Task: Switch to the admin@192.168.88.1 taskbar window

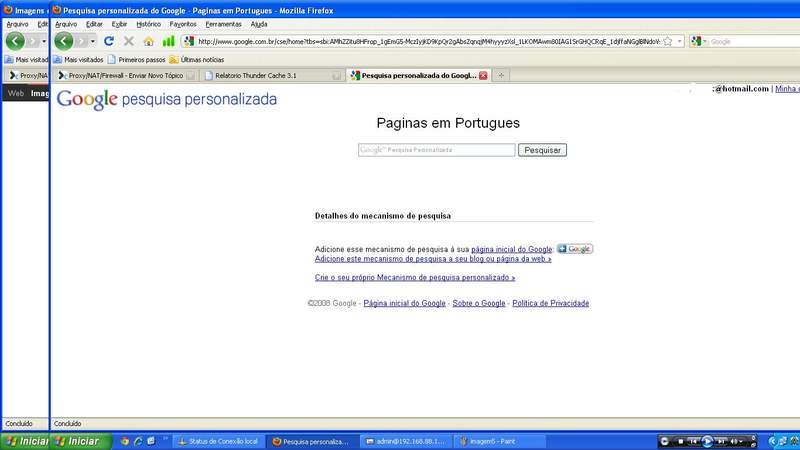Action: pyautogui.click(x=406, y=441)
